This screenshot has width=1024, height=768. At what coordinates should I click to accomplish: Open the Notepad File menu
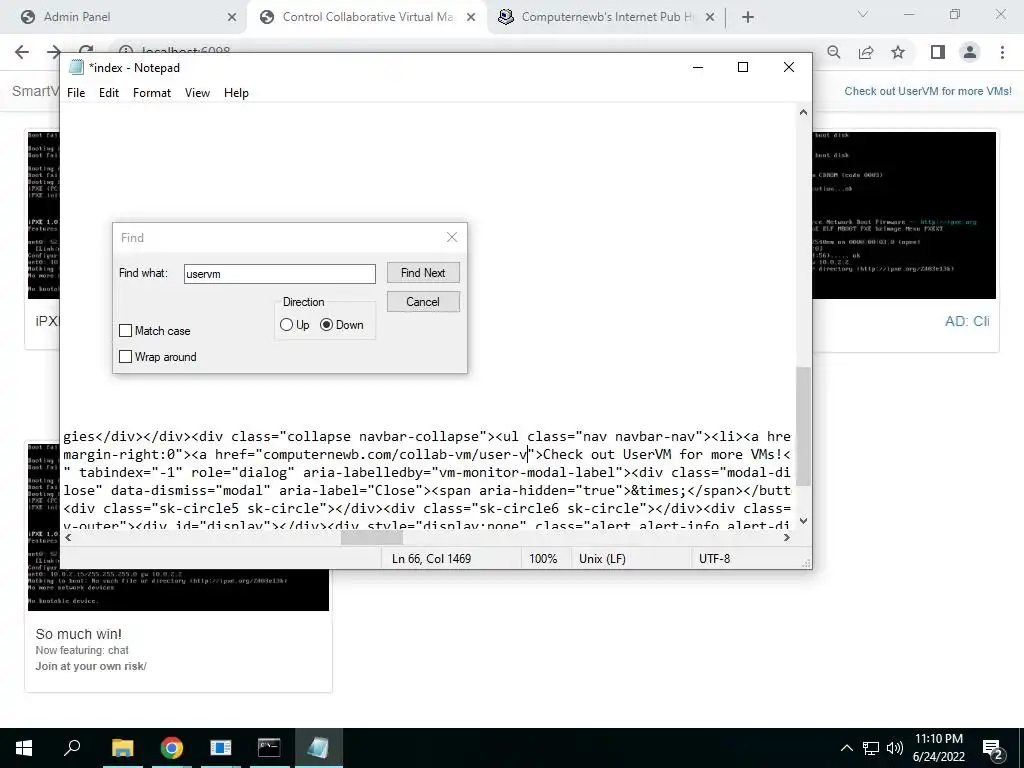(76, 93)
